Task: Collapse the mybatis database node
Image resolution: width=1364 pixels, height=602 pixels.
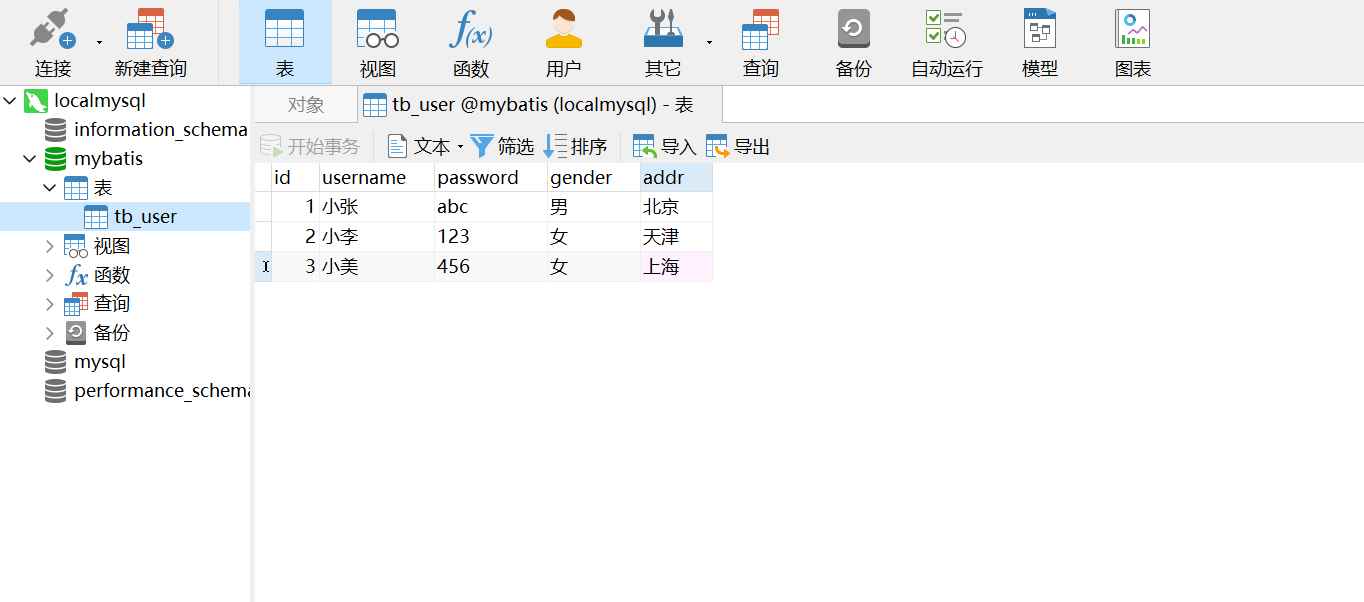Action: (x=28, y=158)
